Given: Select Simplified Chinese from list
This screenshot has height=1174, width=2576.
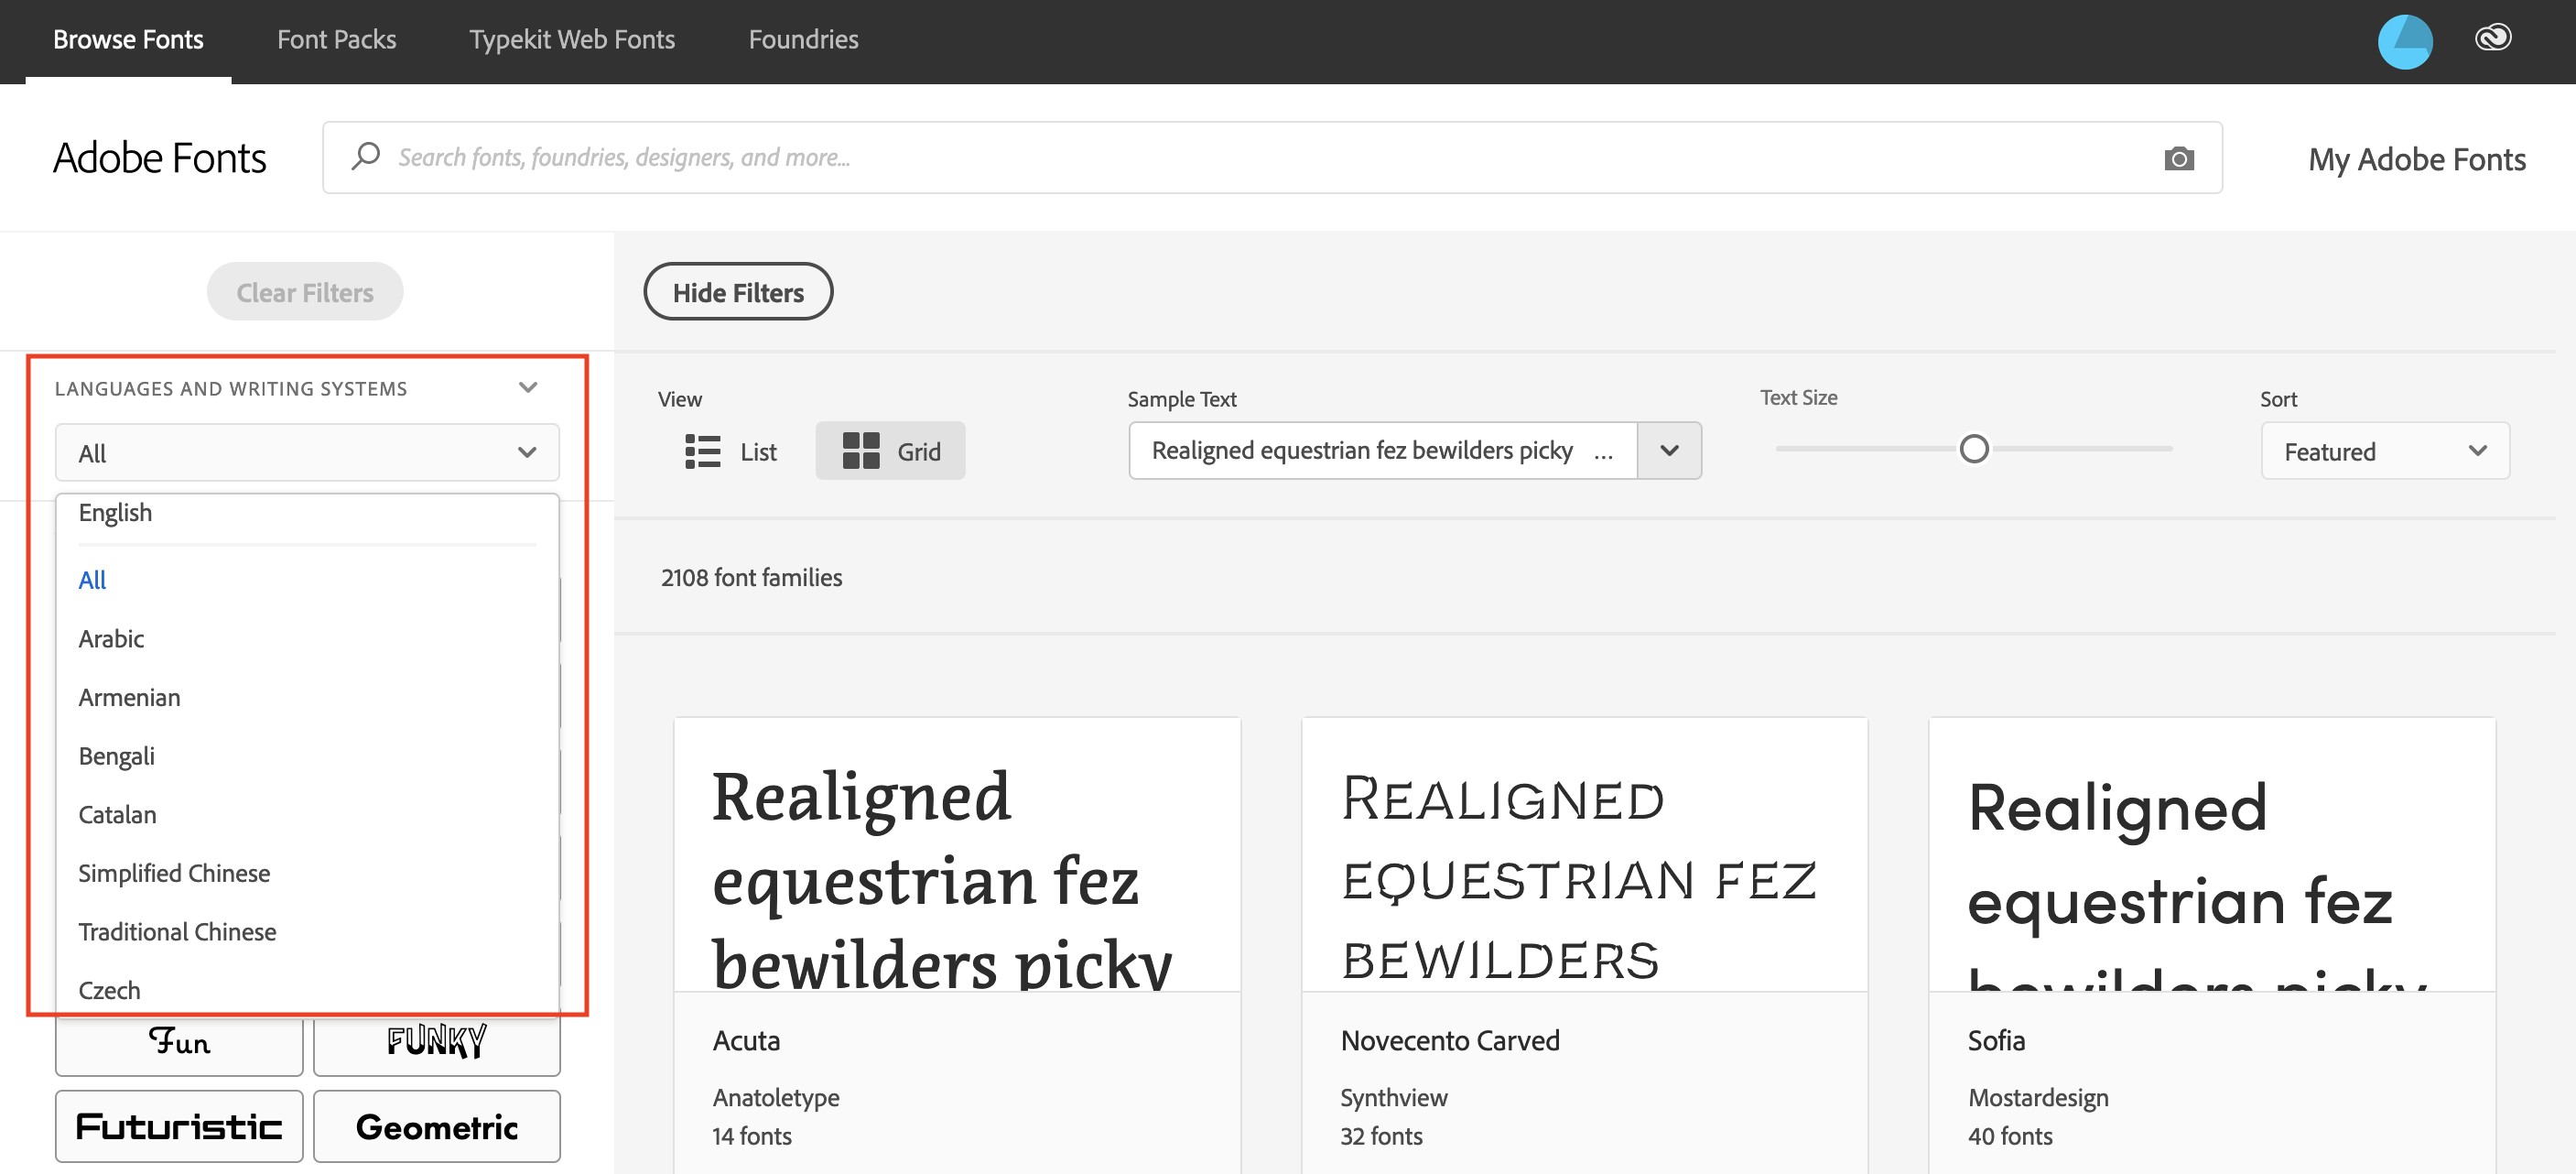Looking at the screenshot, I should click(x=172, y=872).
